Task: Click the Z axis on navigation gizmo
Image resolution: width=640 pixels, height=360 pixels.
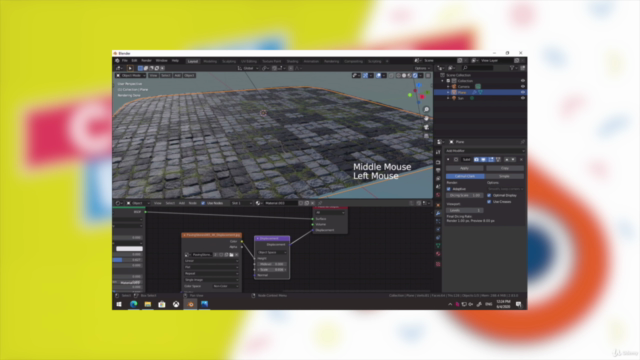Action: coord(418,85)
